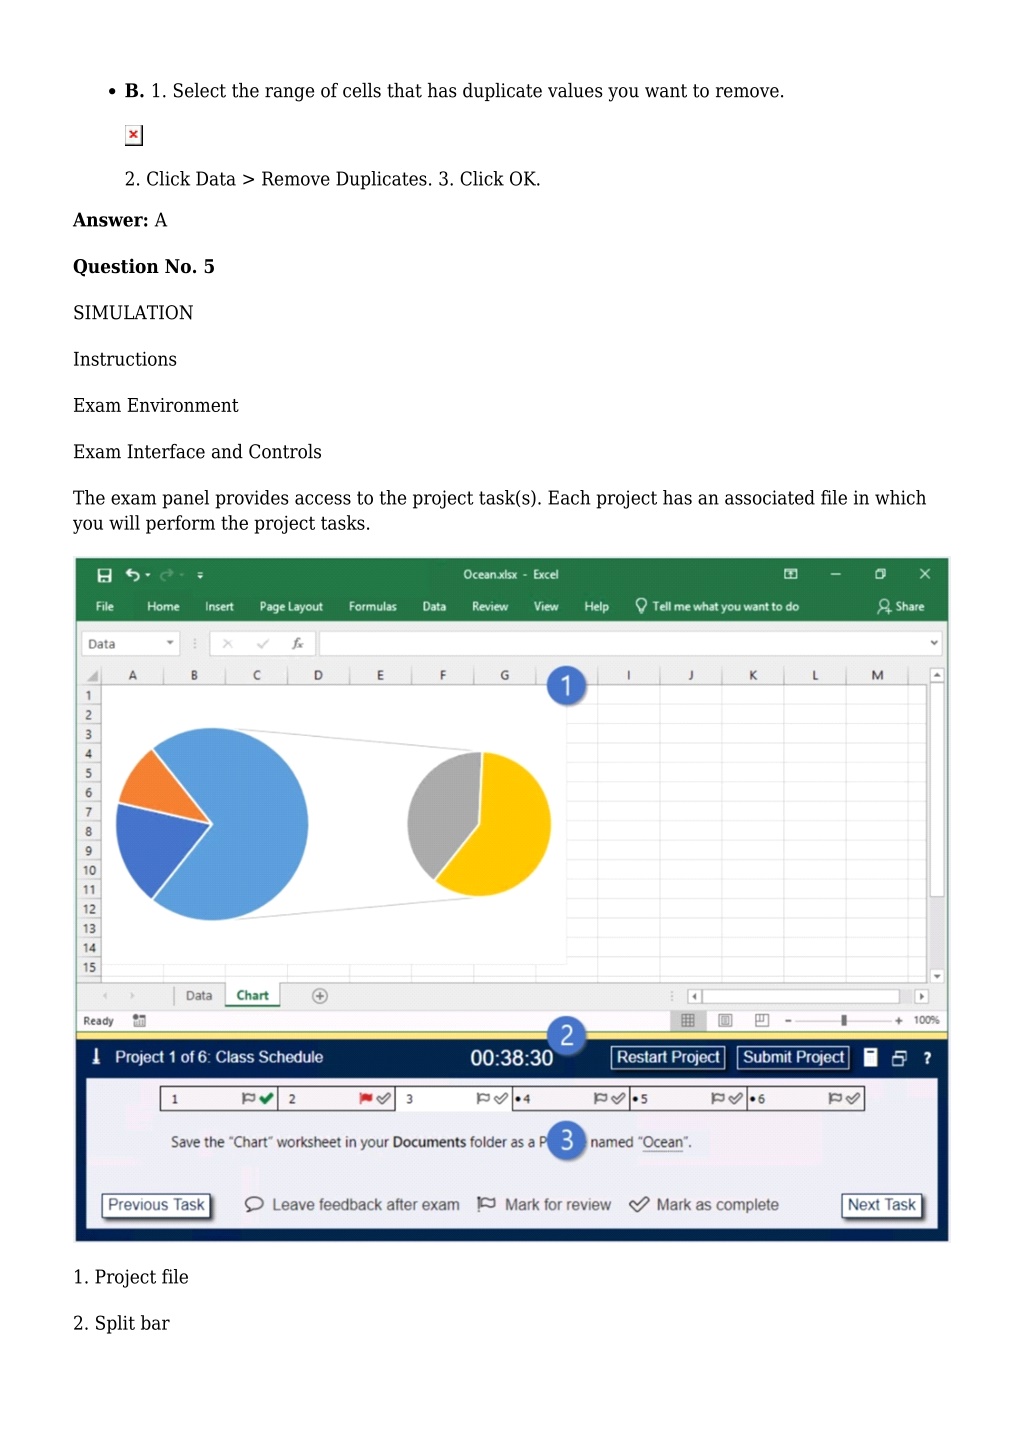
Task: Click the Share button in the ribbon
Action: pos(900,606)
